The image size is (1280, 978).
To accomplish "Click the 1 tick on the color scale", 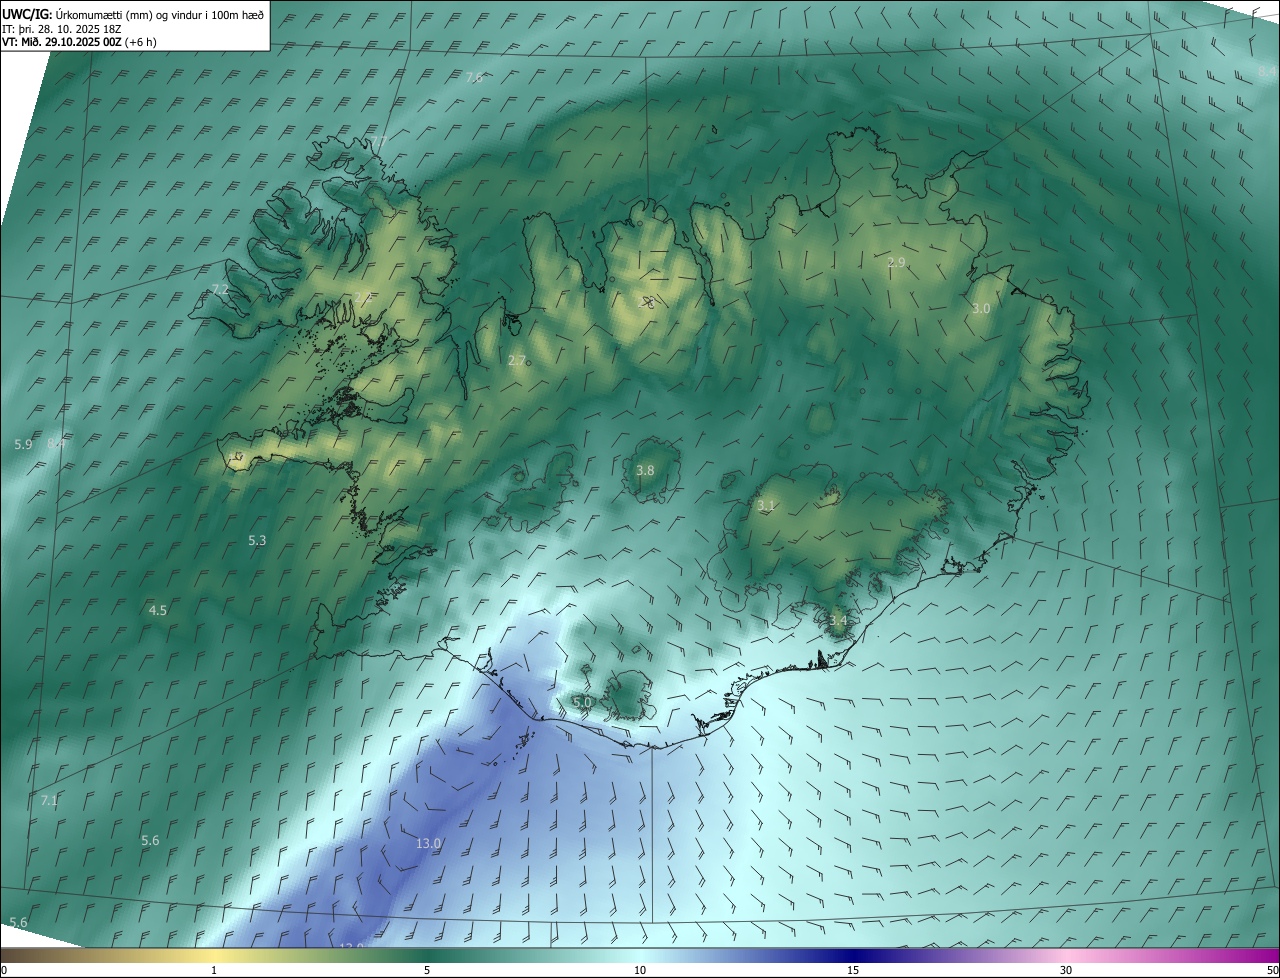I will pos(214,970).
